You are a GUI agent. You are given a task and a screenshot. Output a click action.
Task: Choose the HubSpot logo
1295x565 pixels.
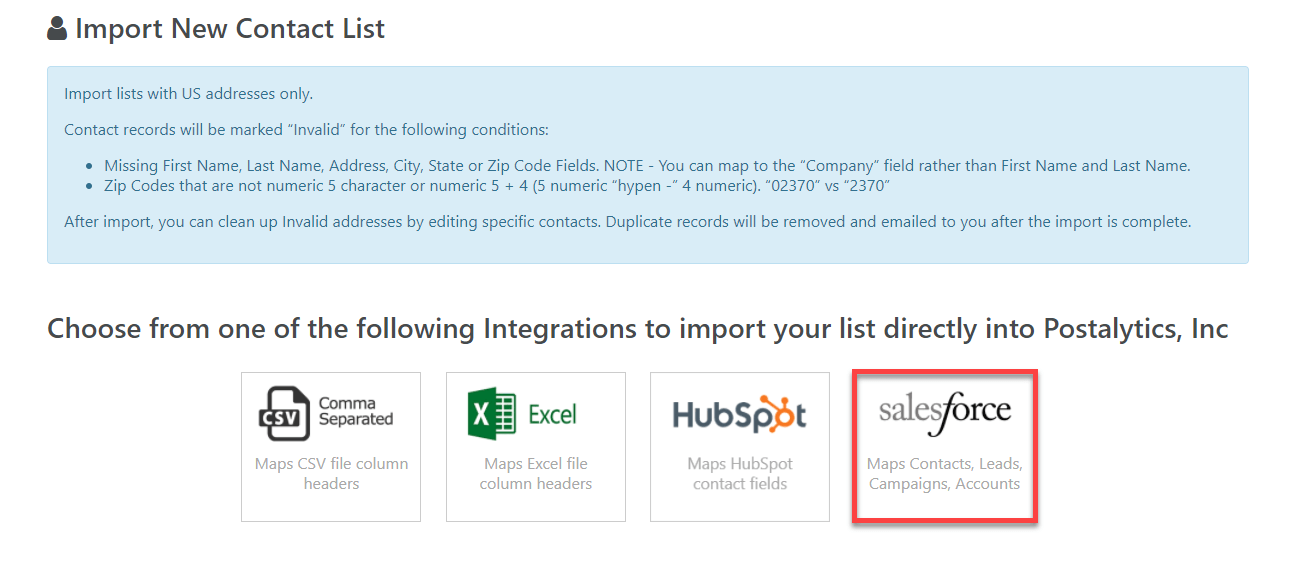coord(739,415)
